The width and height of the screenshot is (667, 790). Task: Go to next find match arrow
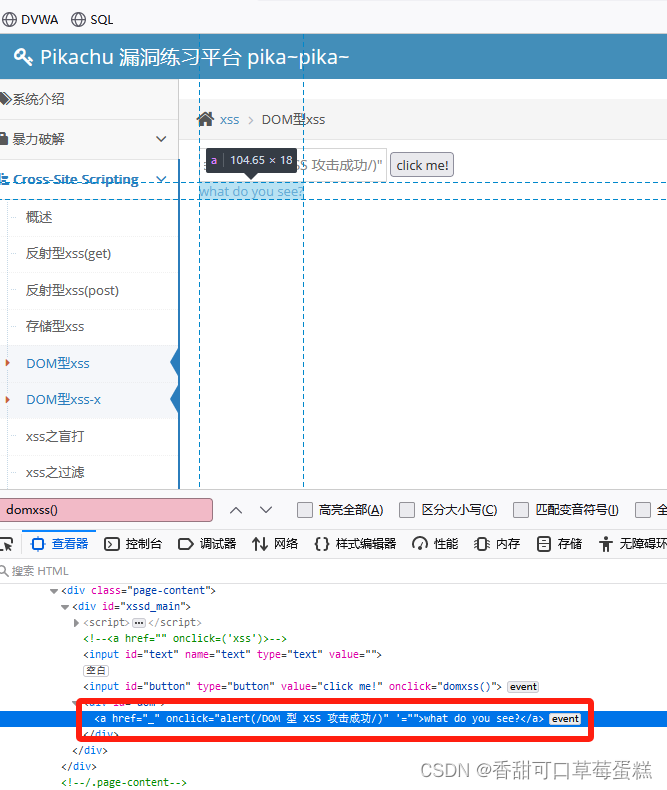click(266, 510)
